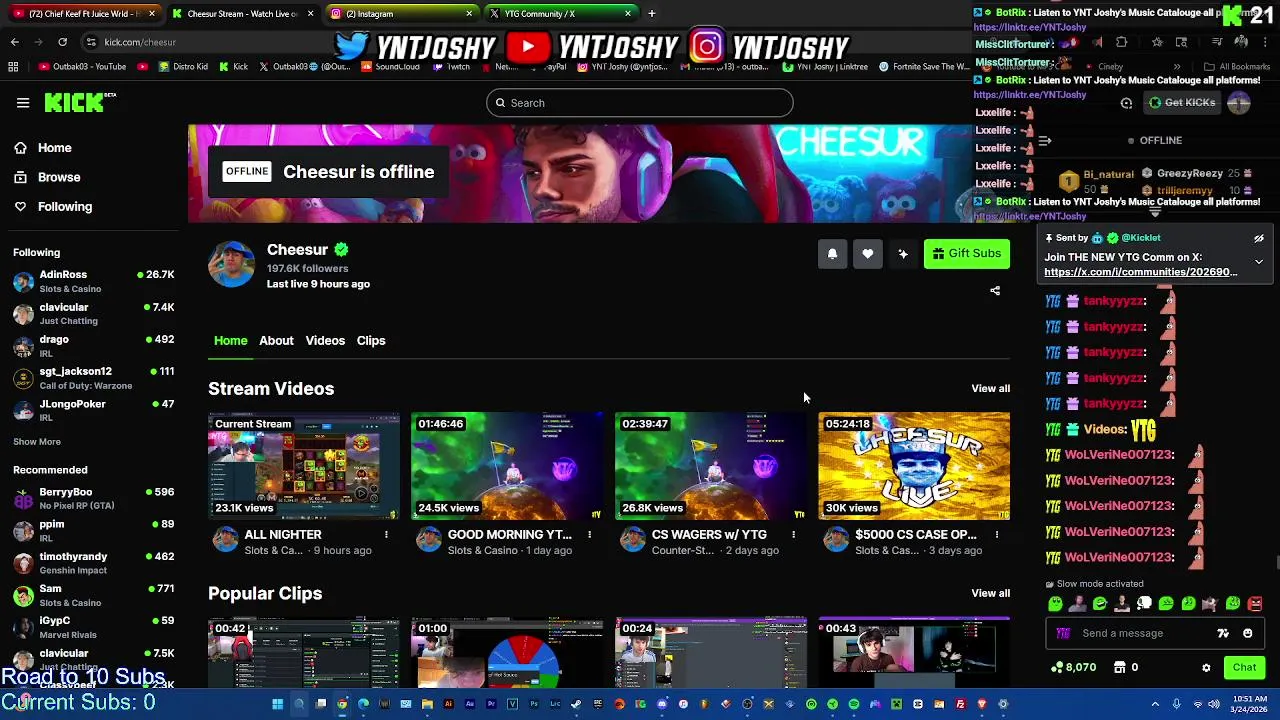The height and width of the screenshot is (720, 1280).
Task: Go back in browser history
Action: tap(14, 42)
